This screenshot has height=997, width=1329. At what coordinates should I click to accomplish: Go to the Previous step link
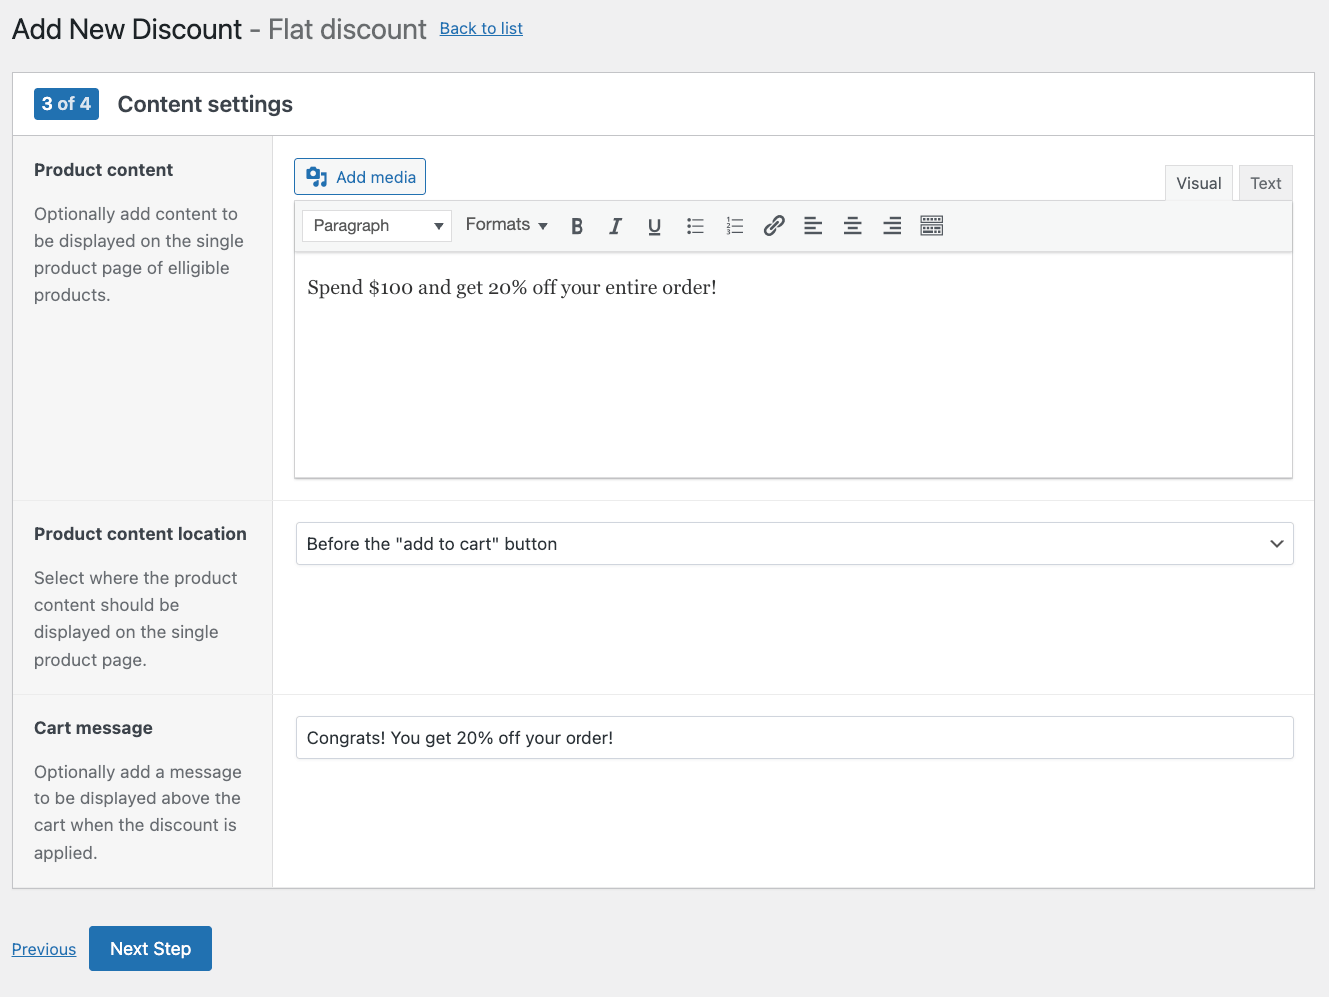pos(44,949)
